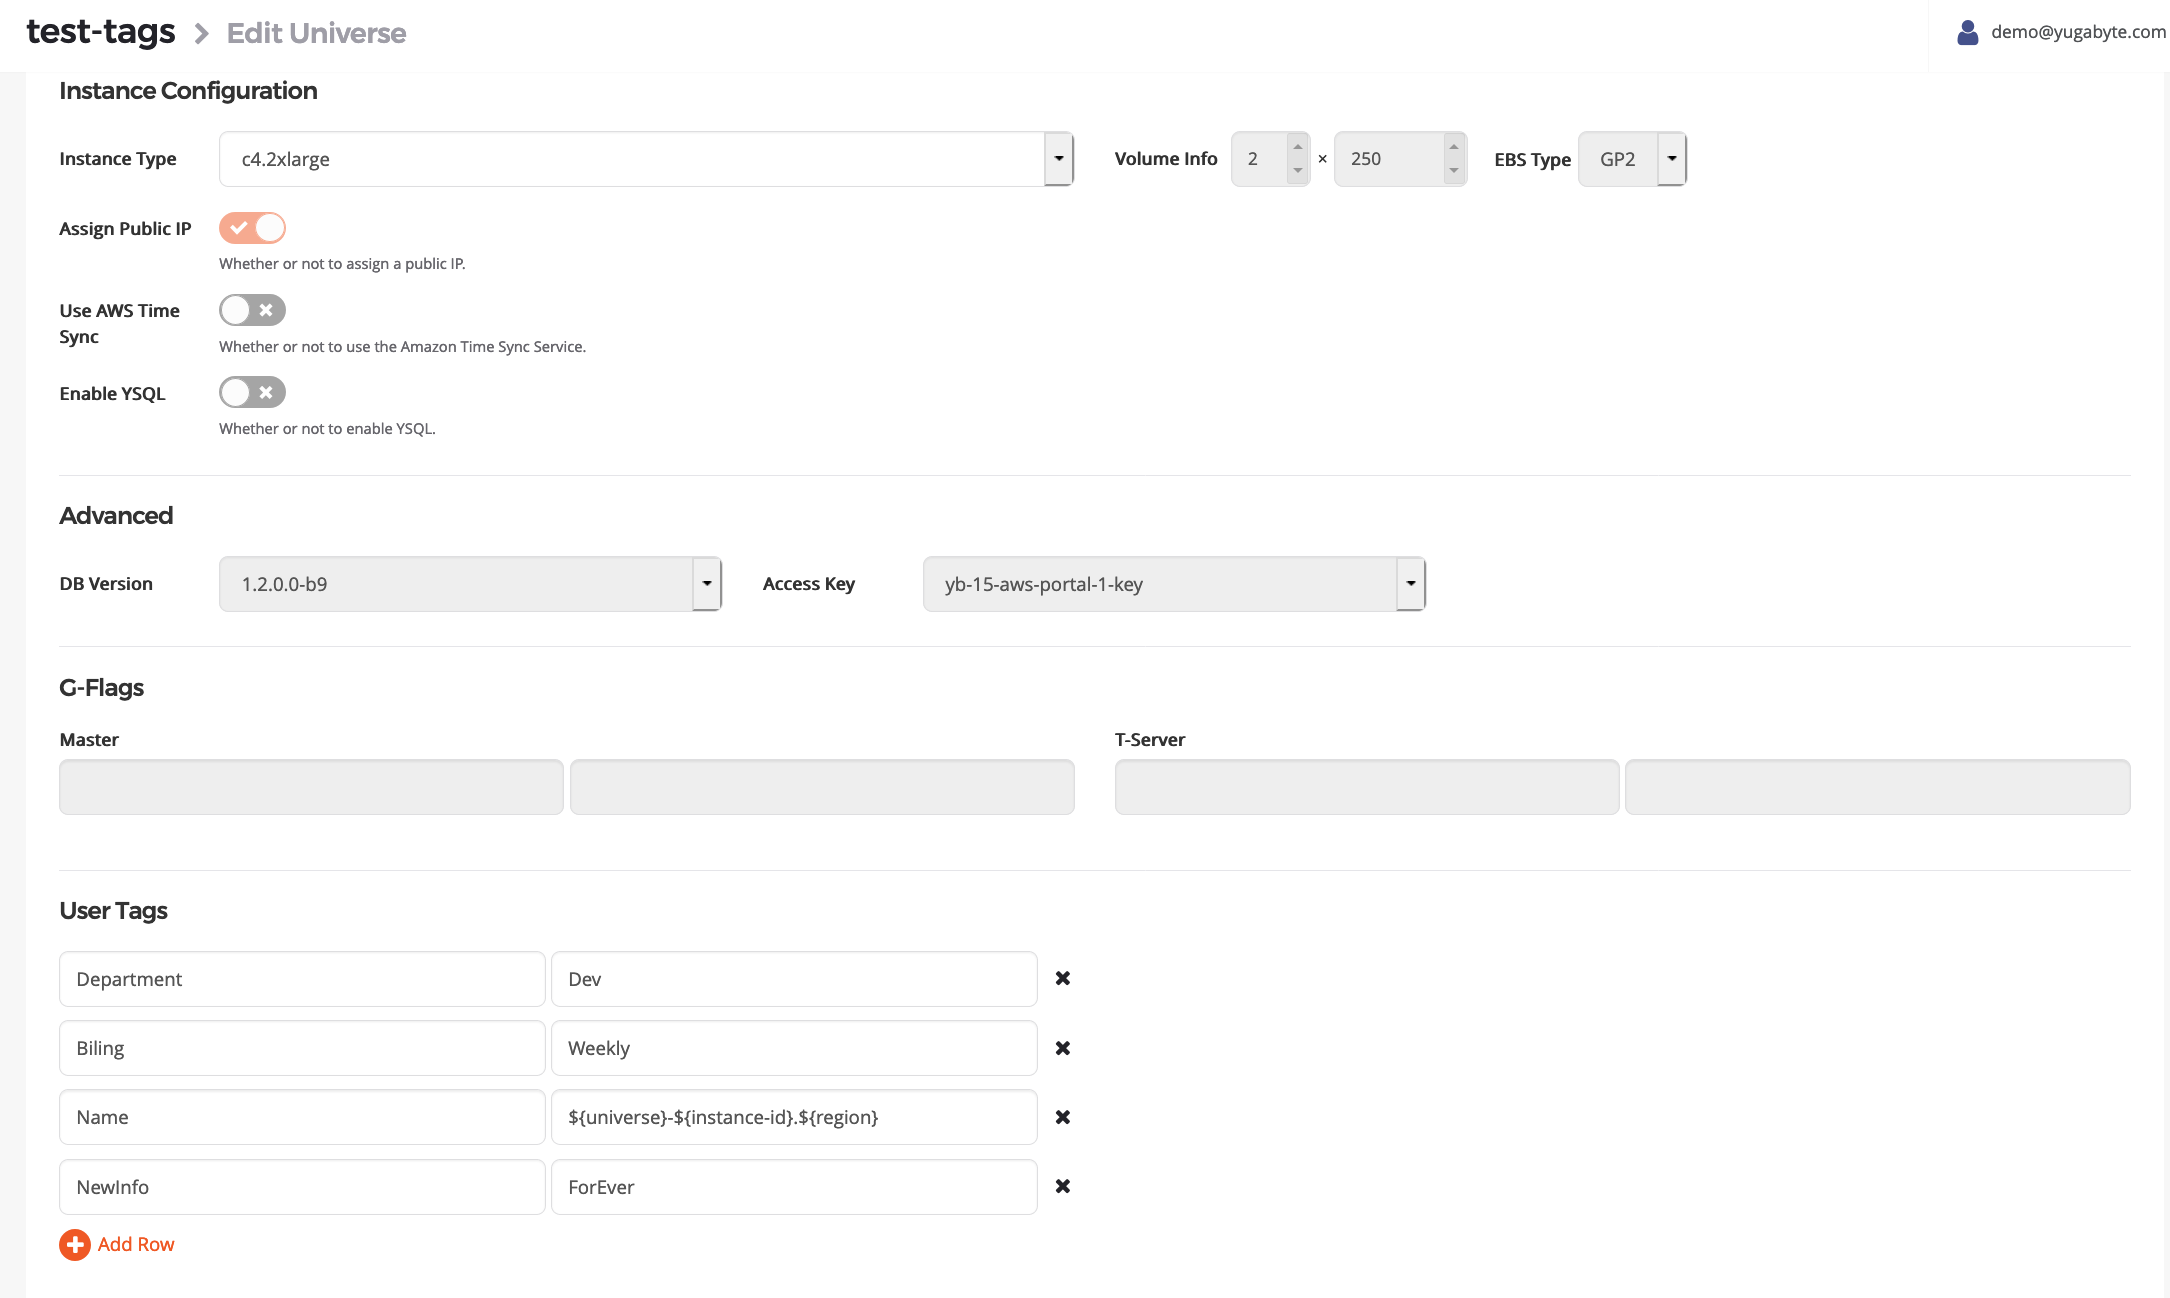Click the ForEver tag value field

click(x=794, y=1187)
